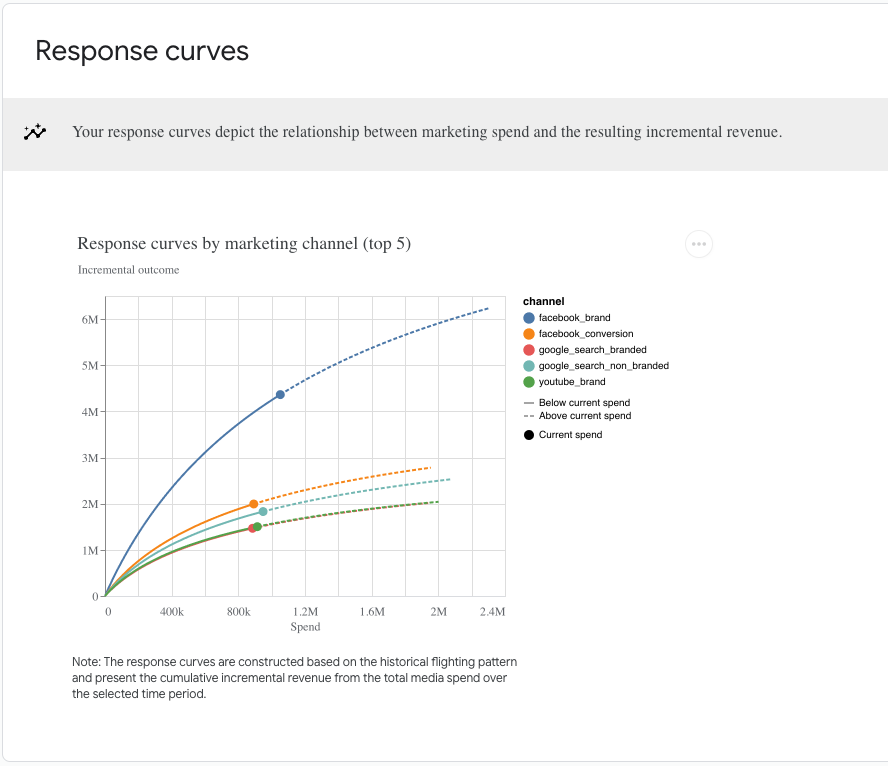The height and width of the screenshot is (766, 888).
Task: Click the google_search_non_branded legend label
Action: pyautogui.click(x=604, y=366)
